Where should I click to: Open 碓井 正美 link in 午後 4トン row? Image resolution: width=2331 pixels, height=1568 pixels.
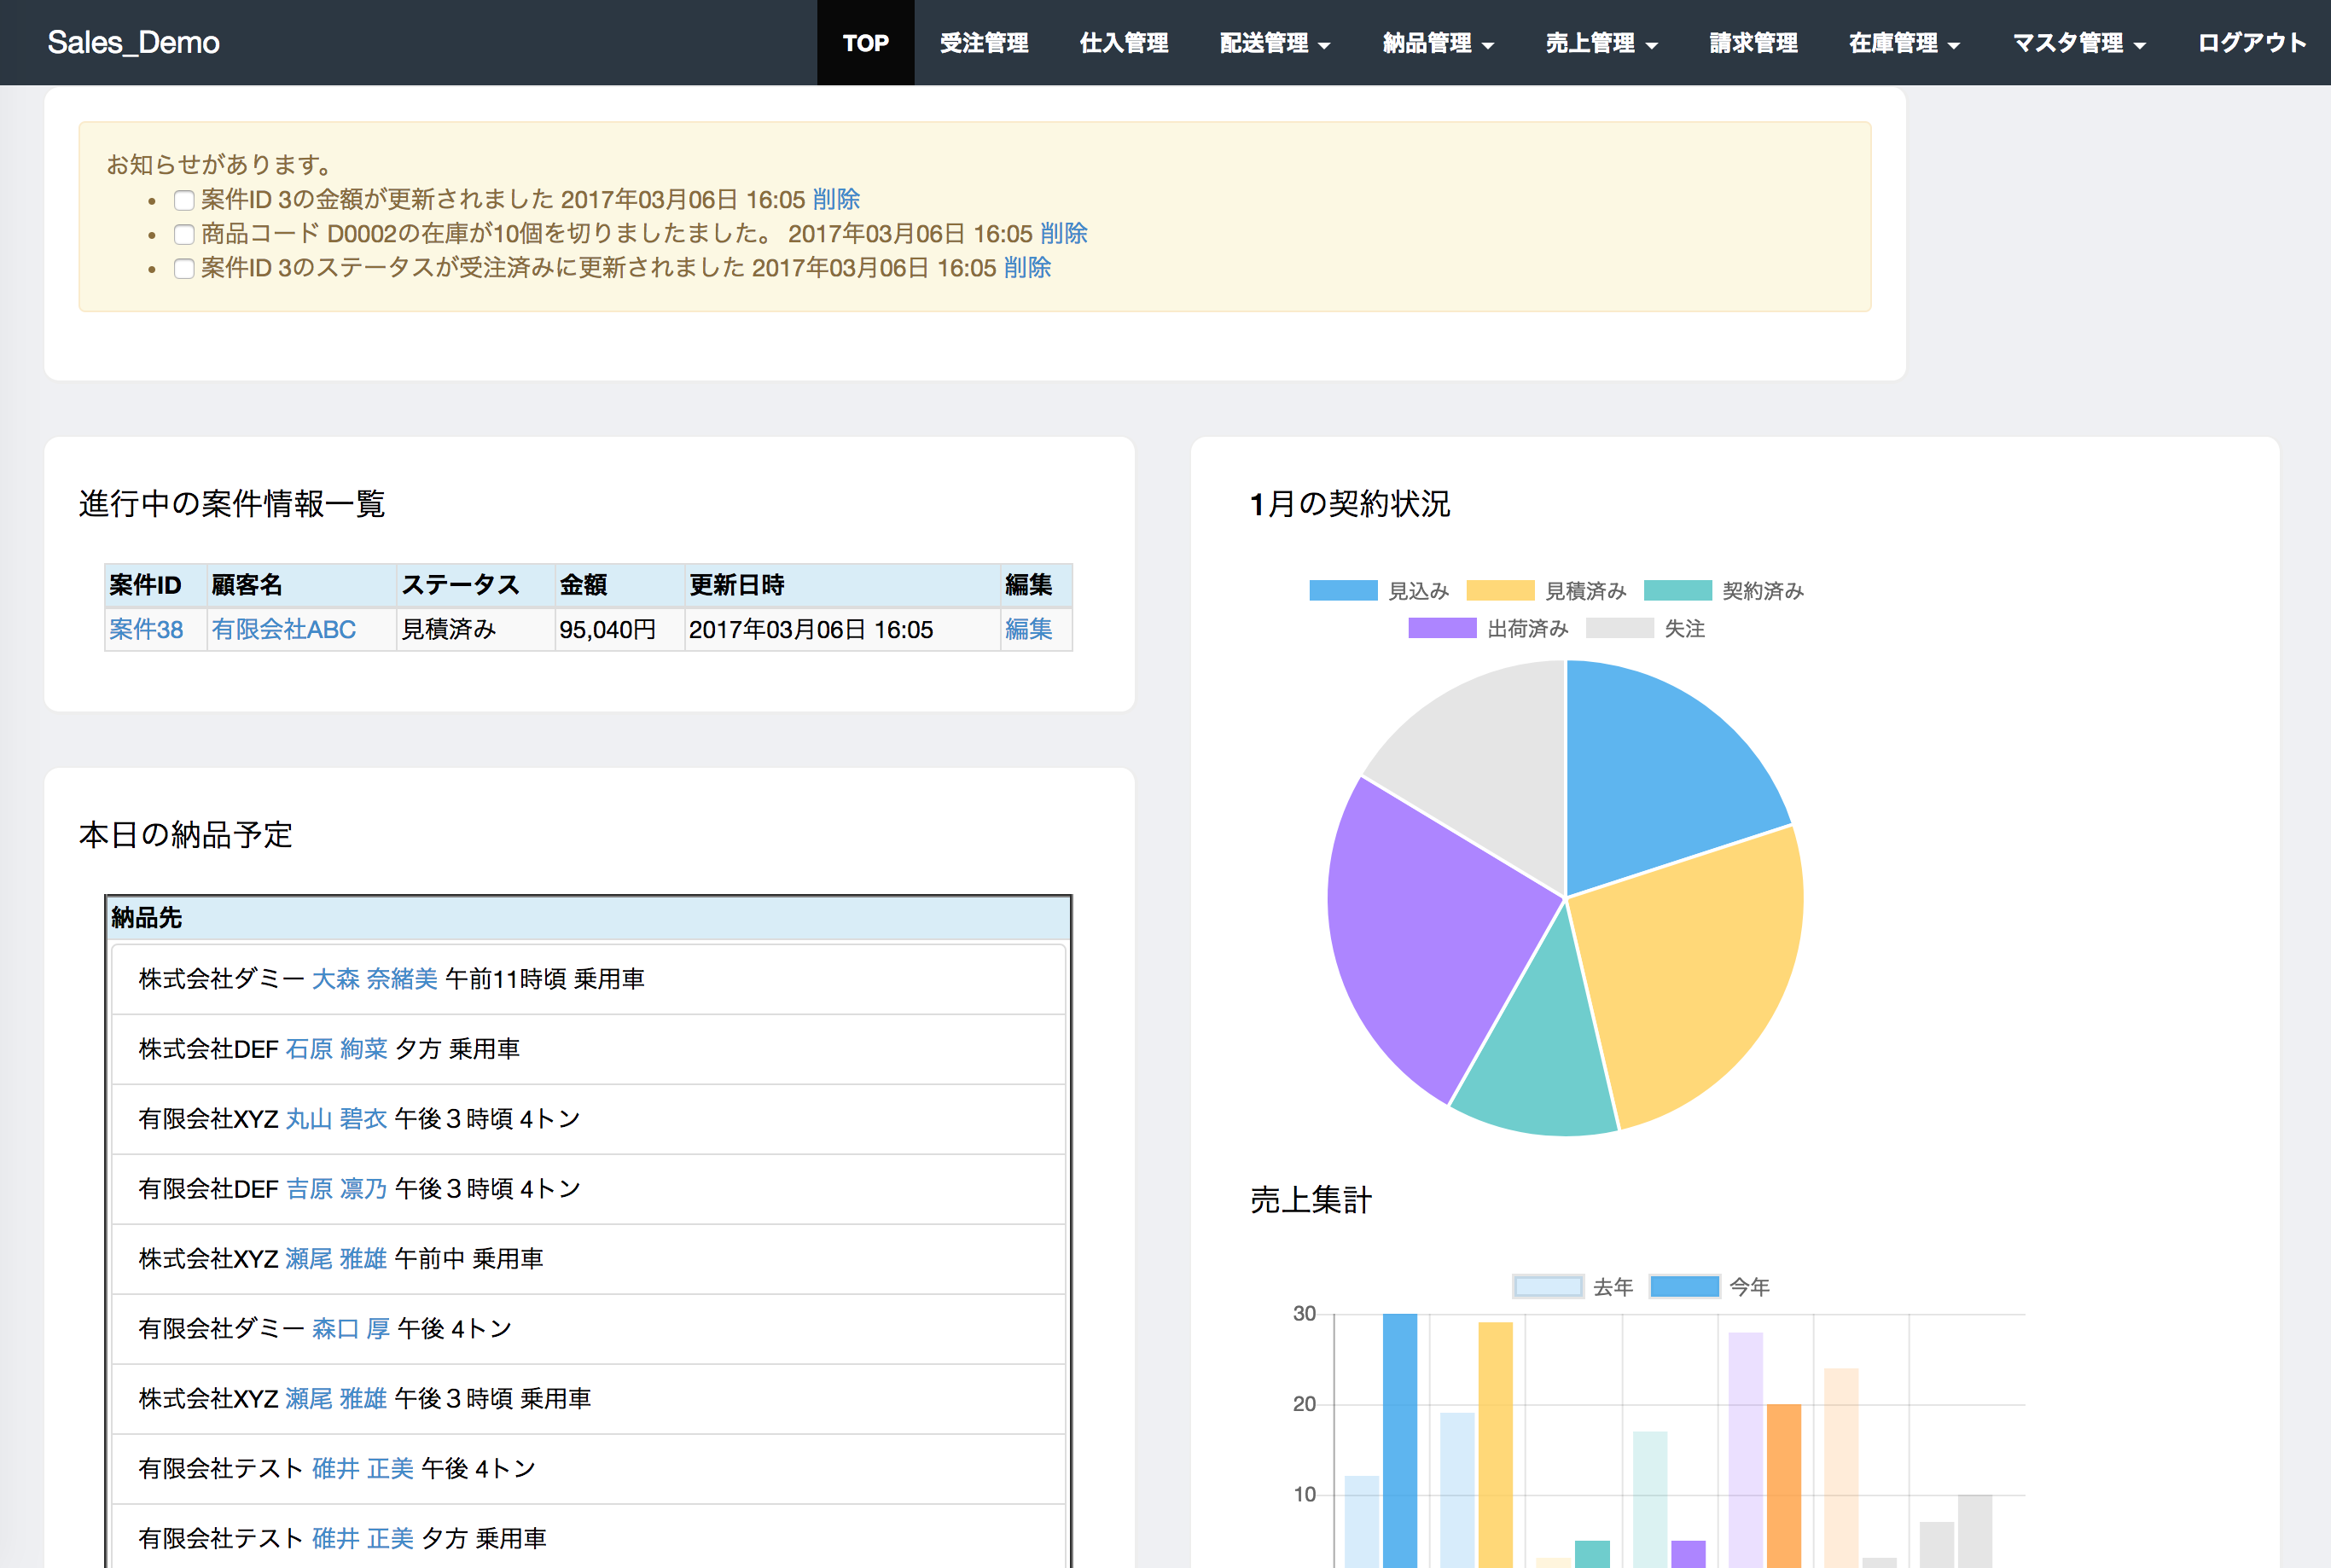pyautogui.click(x=362, y=1469)
